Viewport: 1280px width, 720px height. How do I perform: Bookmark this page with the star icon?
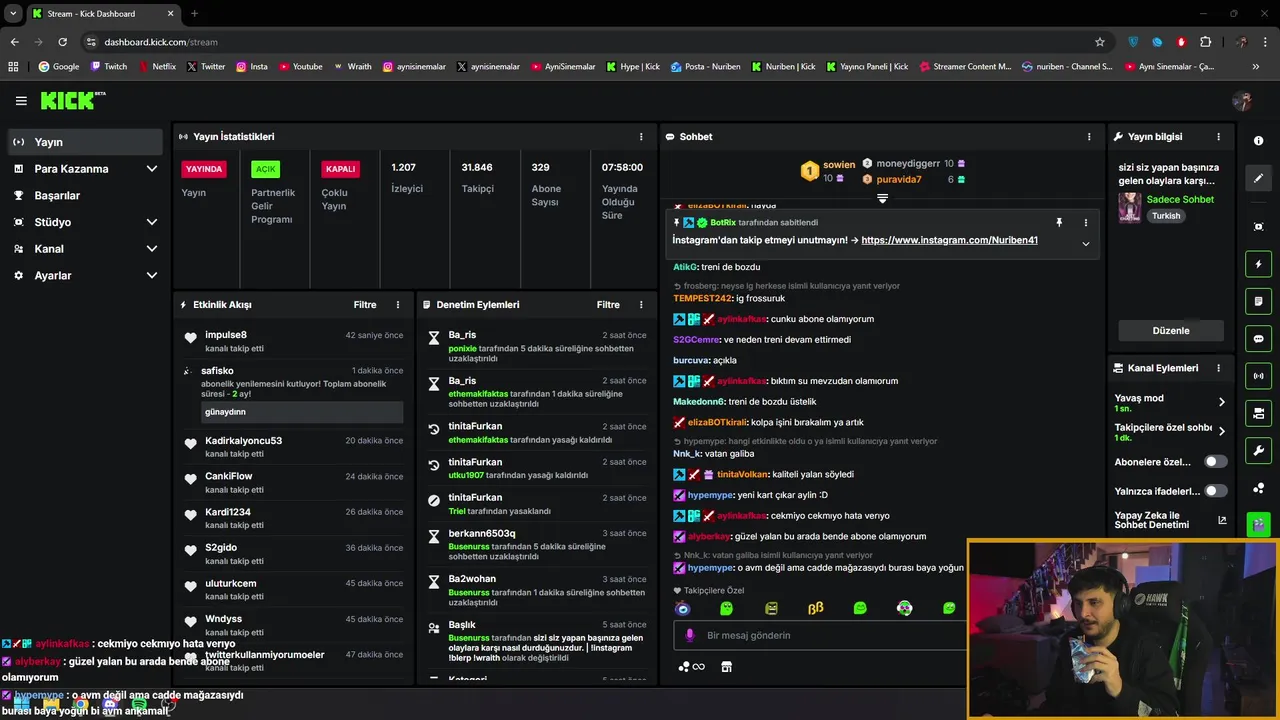(1100, 42)
